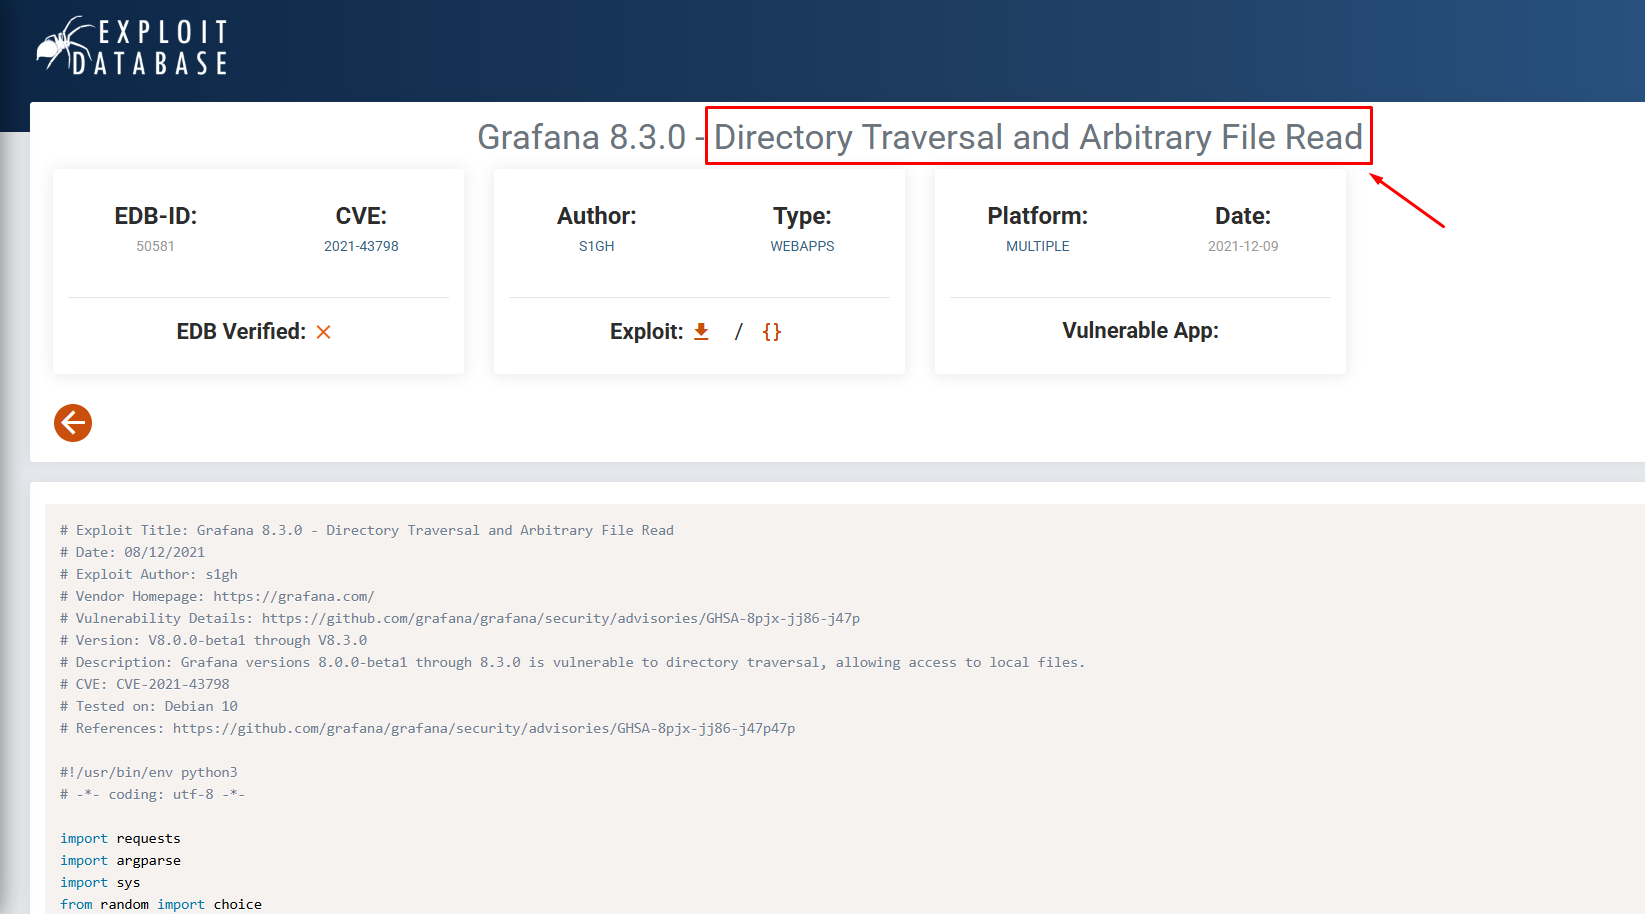Click the coding utf-8 comment line
Image resolution: width=1645 pixels, height=914 pixels.
(x=153, y=794)
